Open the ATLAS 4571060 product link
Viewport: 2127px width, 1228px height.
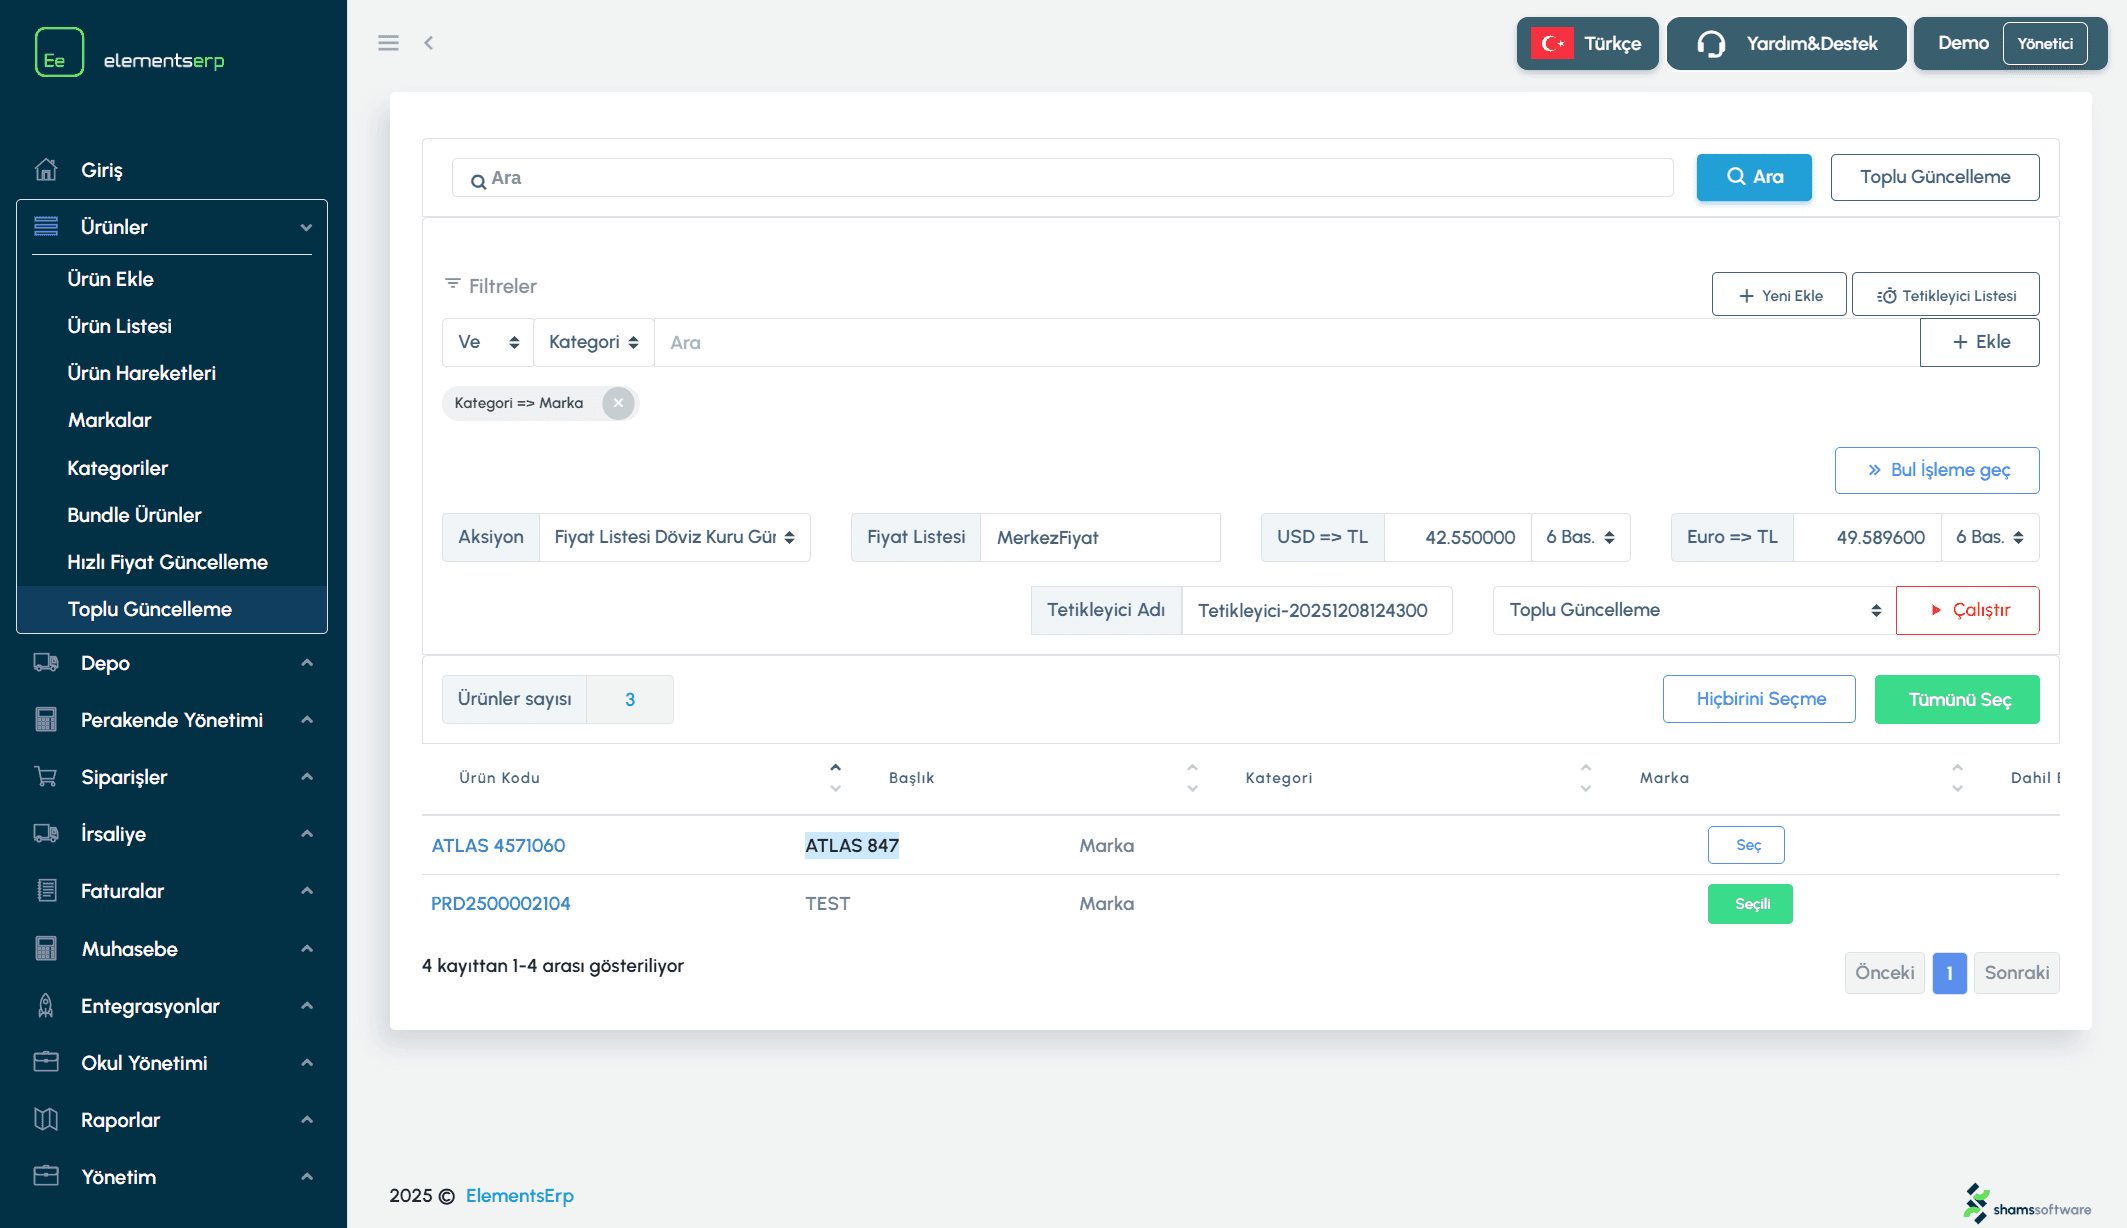498,846
